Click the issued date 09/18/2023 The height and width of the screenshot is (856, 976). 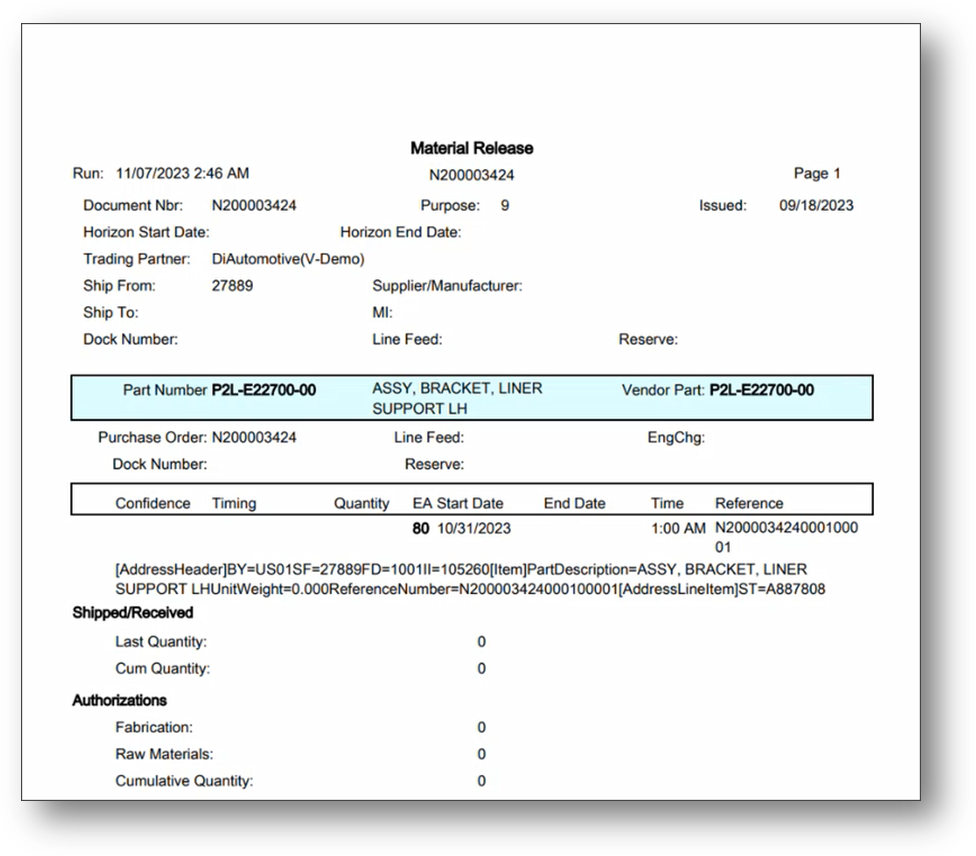tap(816, 205)
